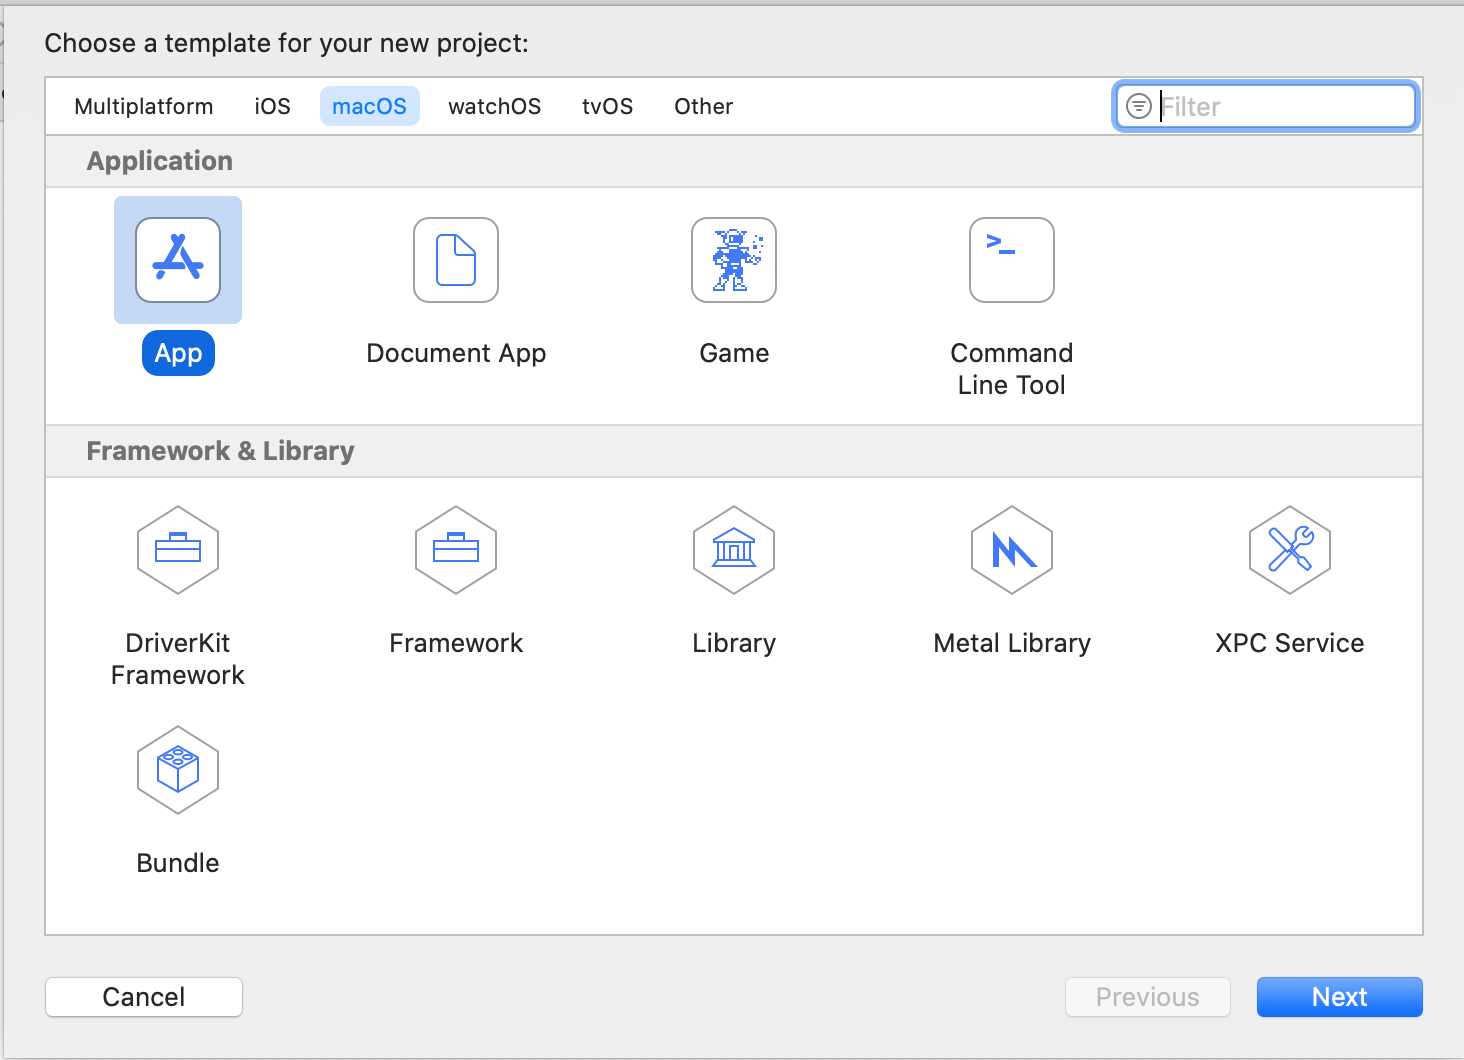Select the Bundle brick icon
Viewport: 1464px width, 1060px height.
tap(178, 770)
